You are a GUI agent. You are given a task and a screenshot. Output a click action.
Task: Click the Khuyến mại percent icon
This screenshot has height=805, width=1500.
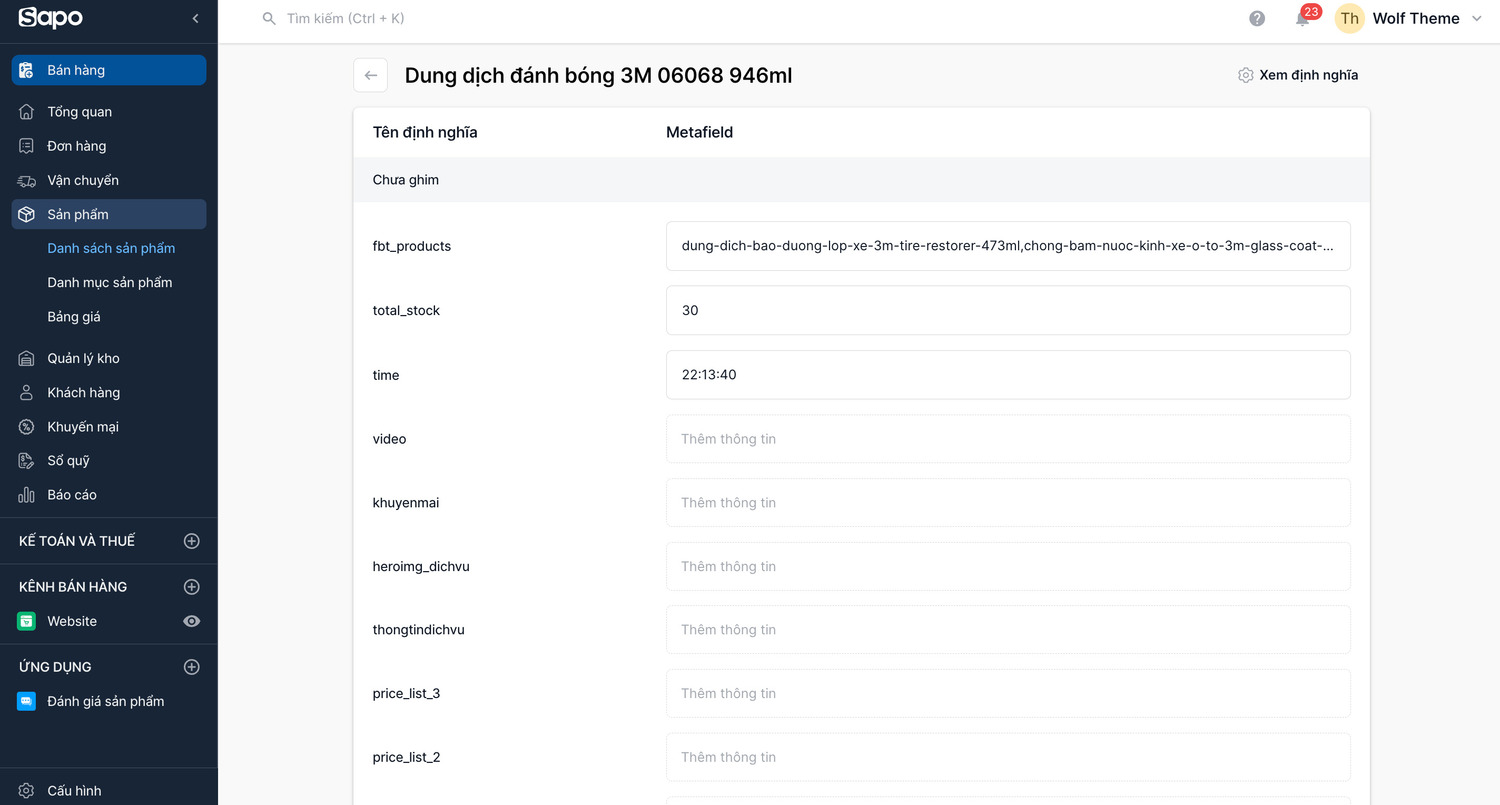tap(27, 426)
